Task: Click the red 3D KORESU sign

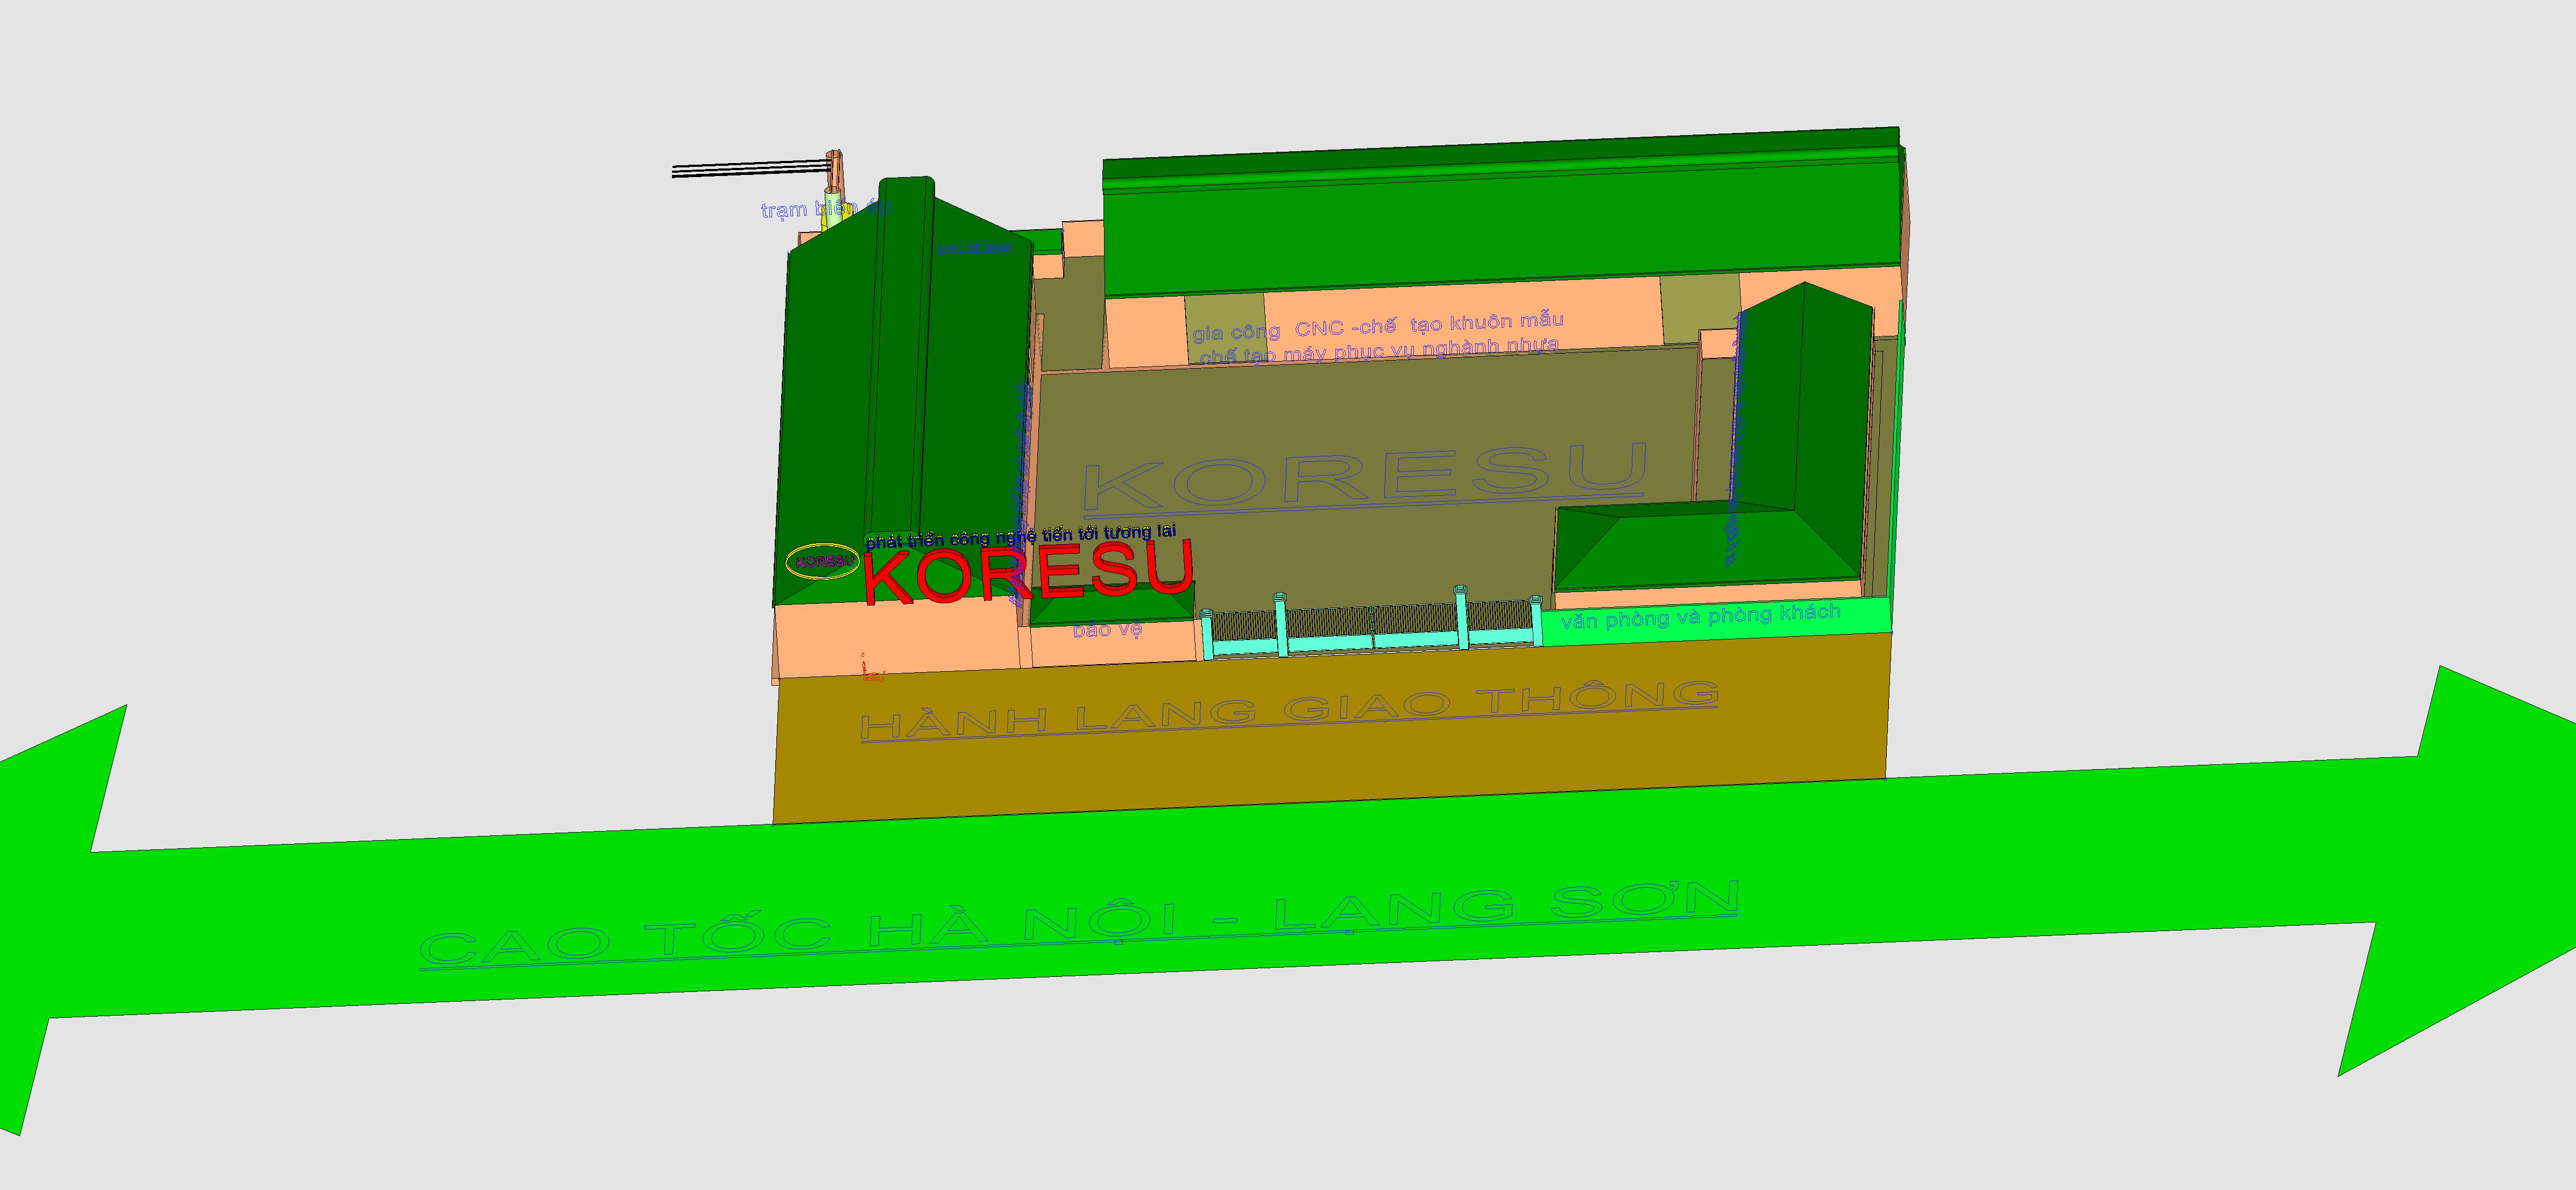Action: click(x=1029, y=572)
